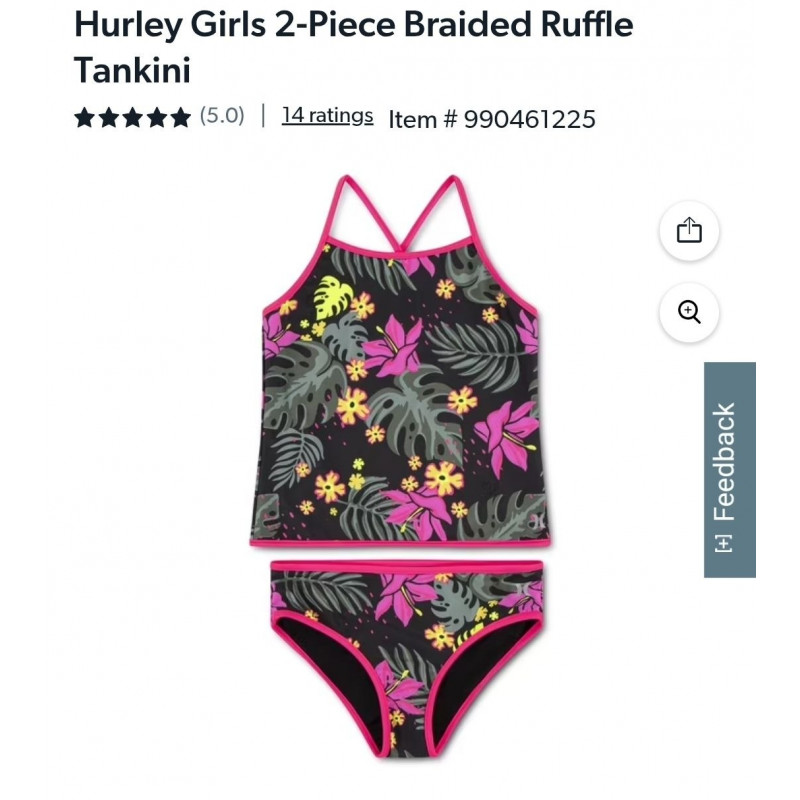Select the fifth rating star
Screen dimensions: 800x800
(x=180, y=117)
